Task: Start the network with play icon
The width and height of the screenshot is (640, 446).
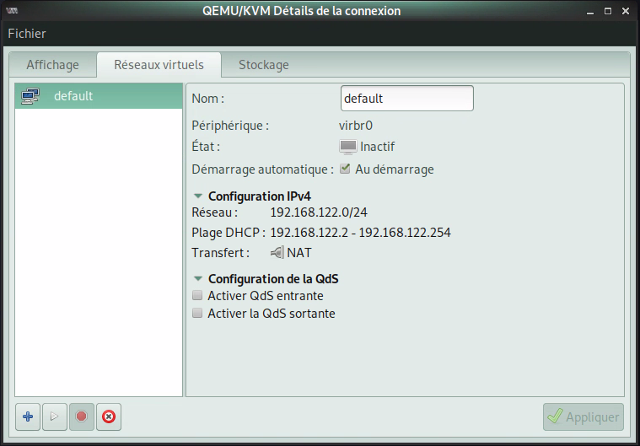Action: 54,417
